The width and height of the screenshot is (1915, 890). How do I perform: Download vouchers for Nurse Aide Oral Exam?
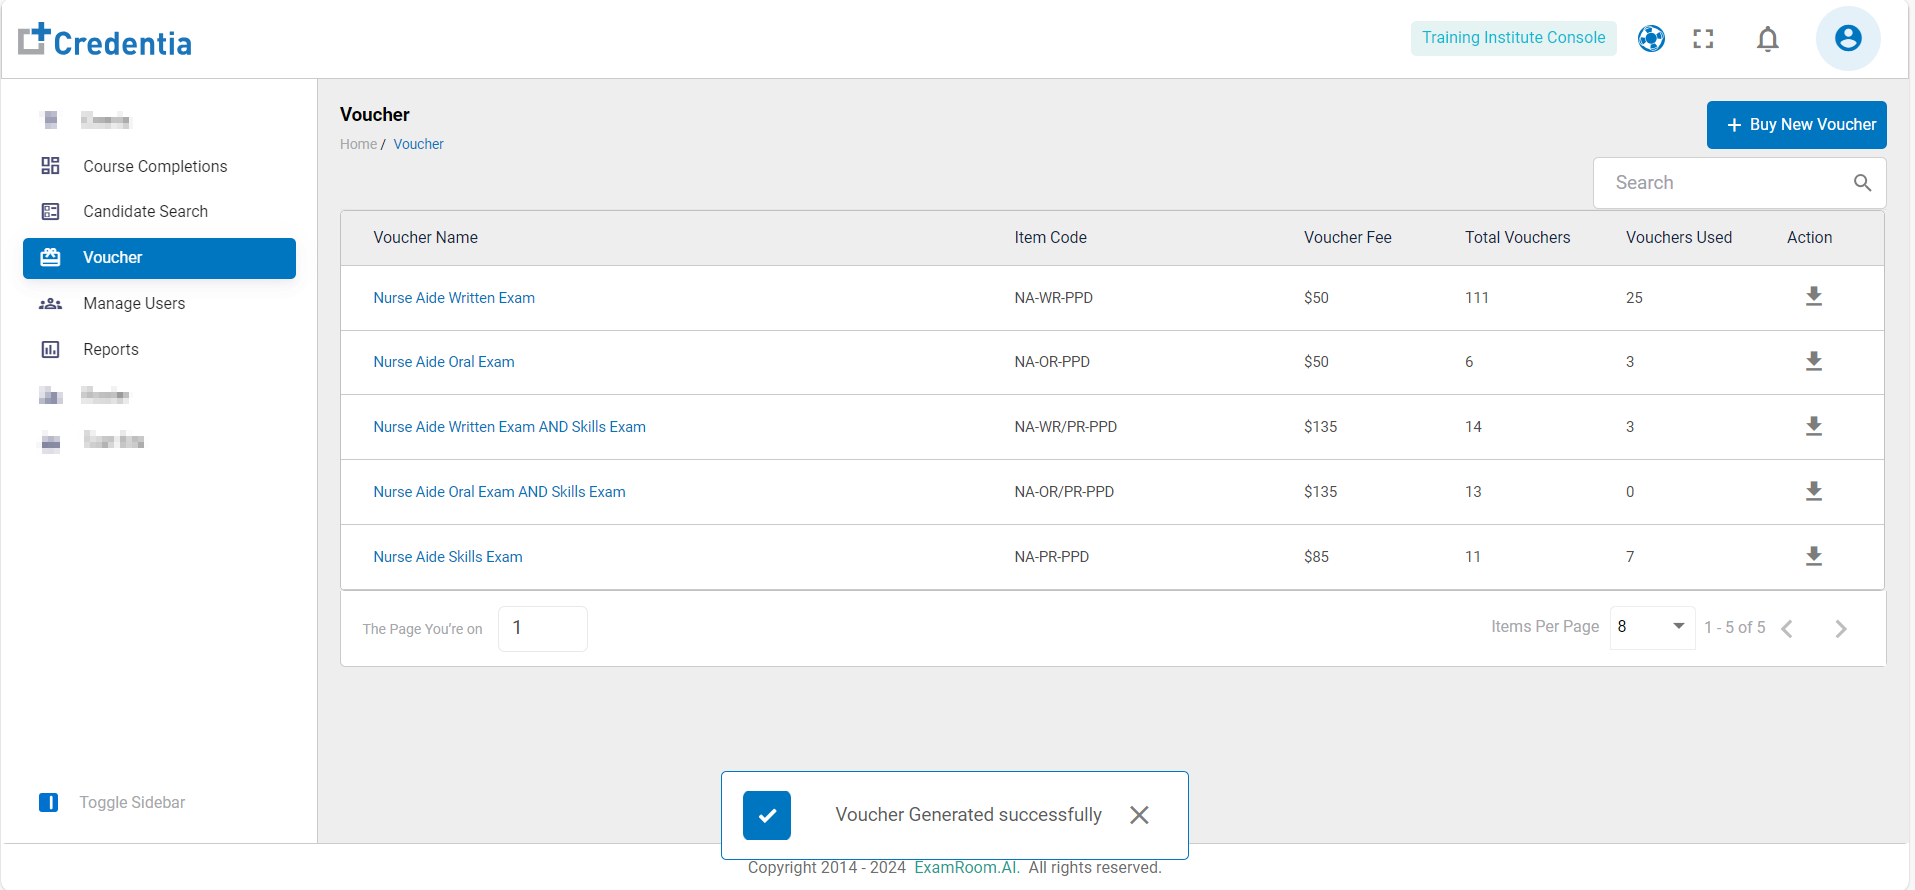pos(1813,362)
